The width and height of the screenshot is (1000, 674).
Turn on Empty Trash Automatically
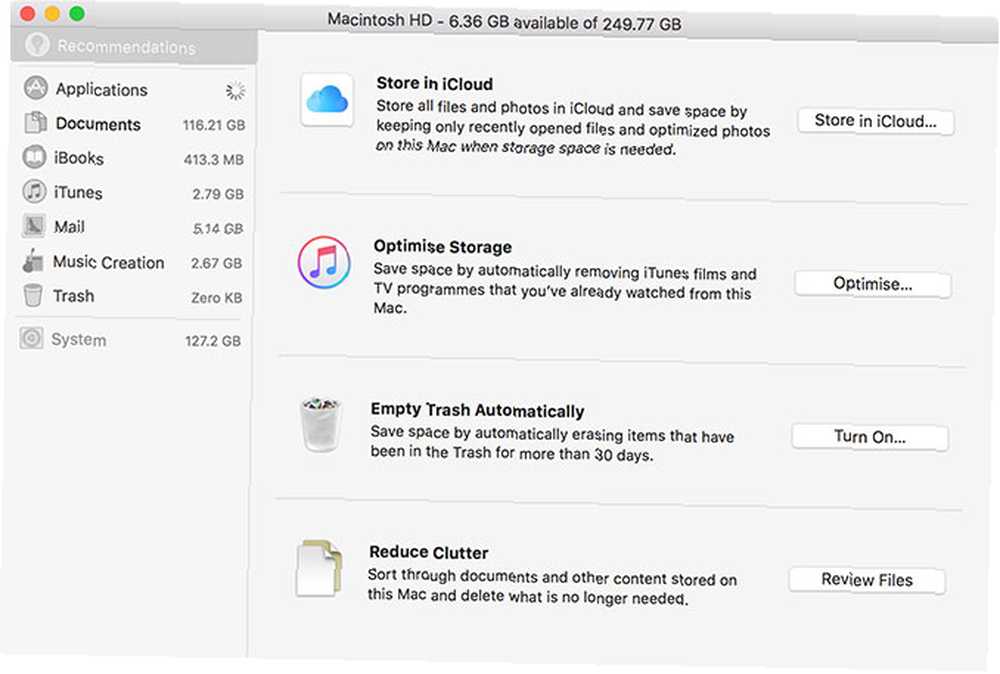(x=870, y=437)
